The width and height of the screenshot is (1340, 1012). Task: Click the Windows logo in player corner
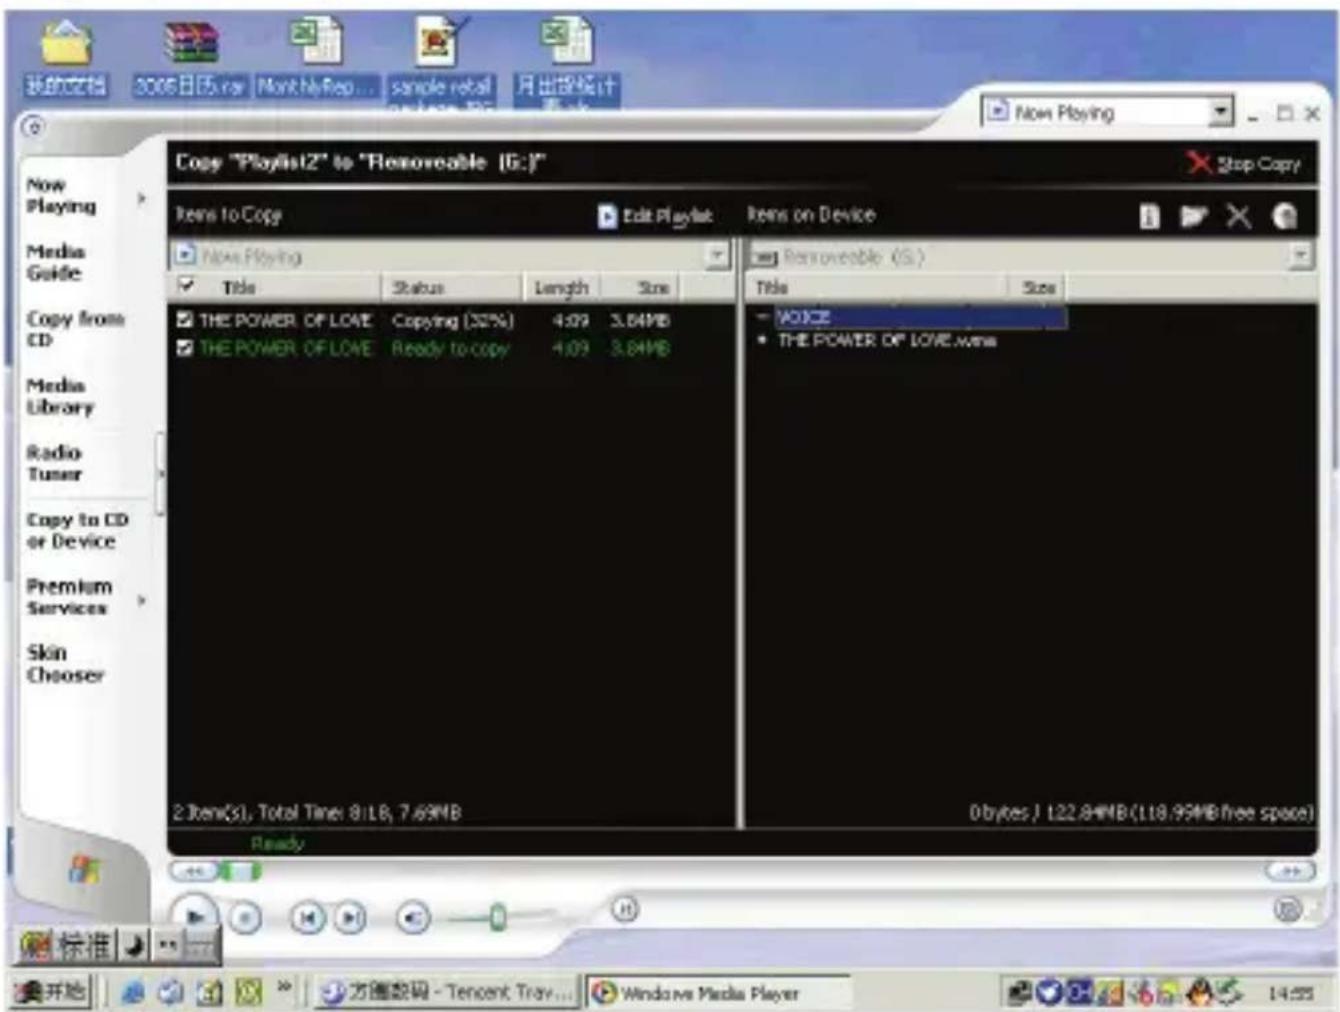coord(84,870)
